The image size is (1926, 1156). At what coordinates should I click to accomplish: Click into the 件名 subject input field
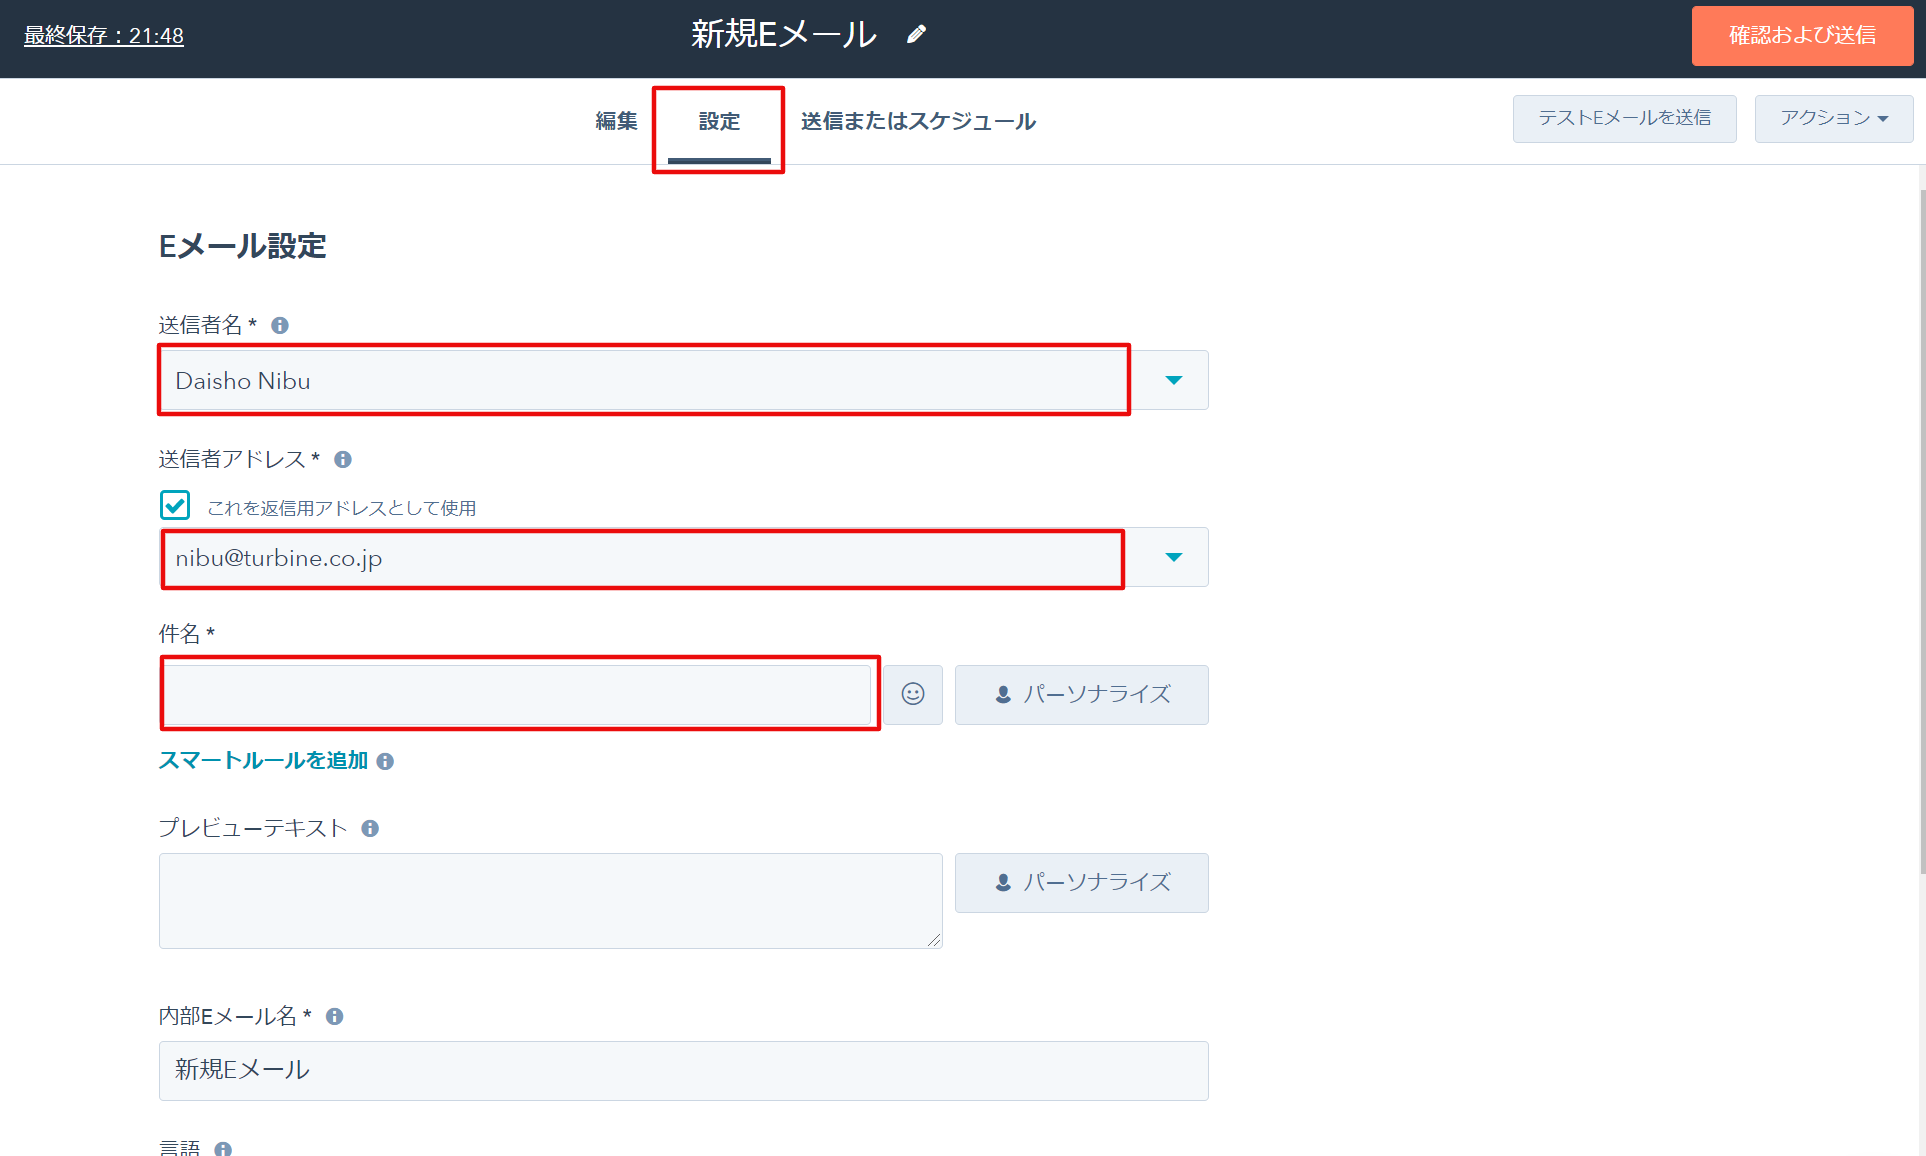coord(517,694)
